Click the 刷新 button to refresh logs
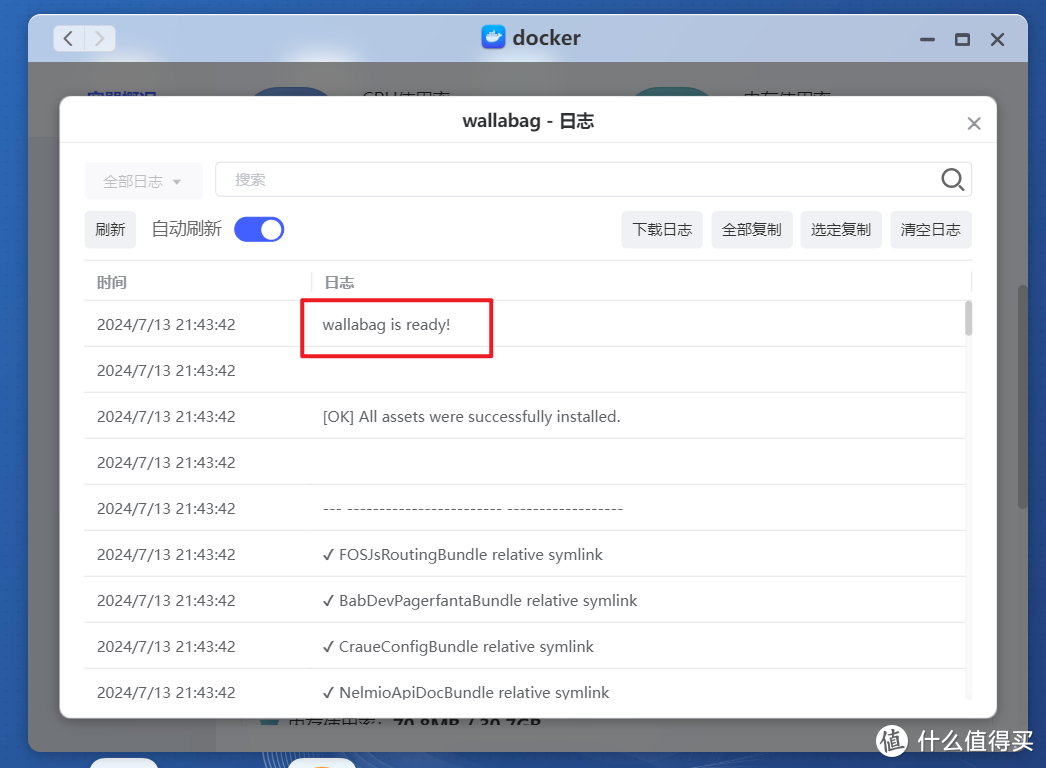1046x768 pixels. [109, 229]
